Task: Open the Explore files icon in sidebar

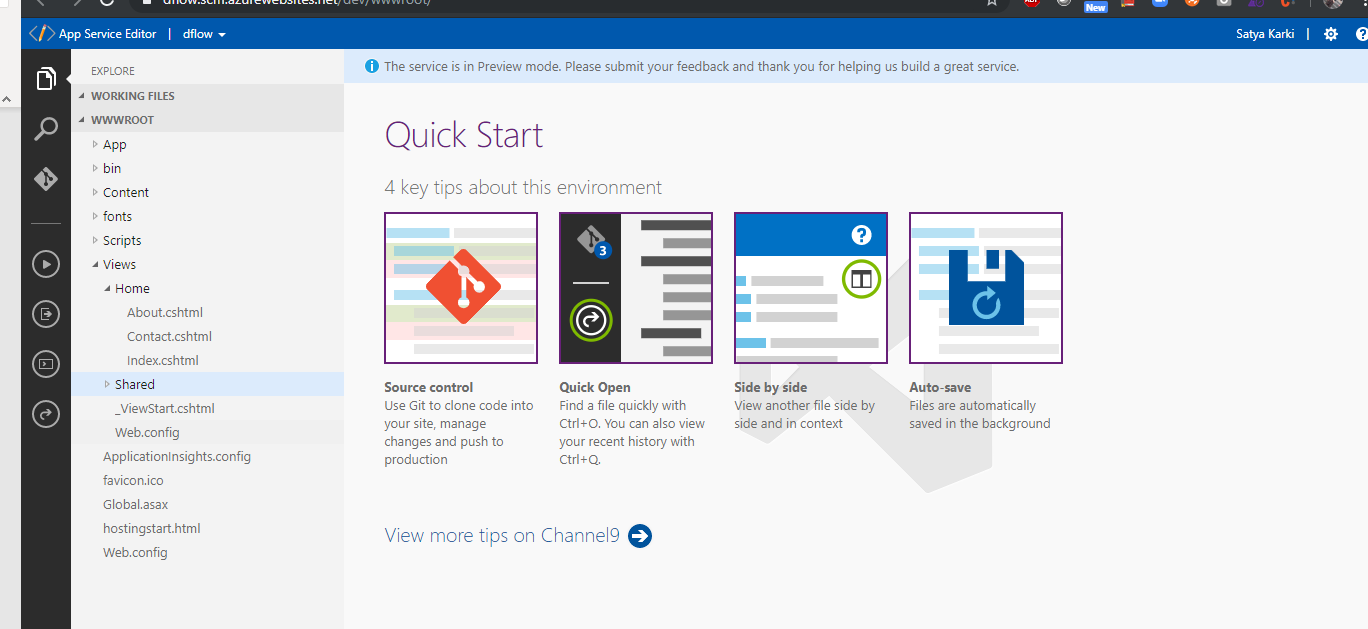Action: coord(45,79)
